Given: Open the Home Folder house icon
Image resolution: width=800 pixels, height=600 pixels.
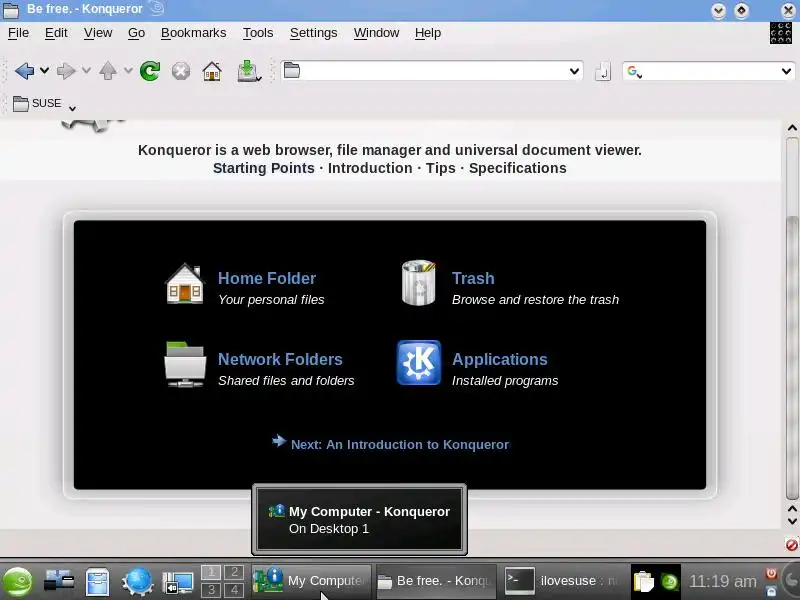Looking at the screenshot, I should tap(185, 284).
